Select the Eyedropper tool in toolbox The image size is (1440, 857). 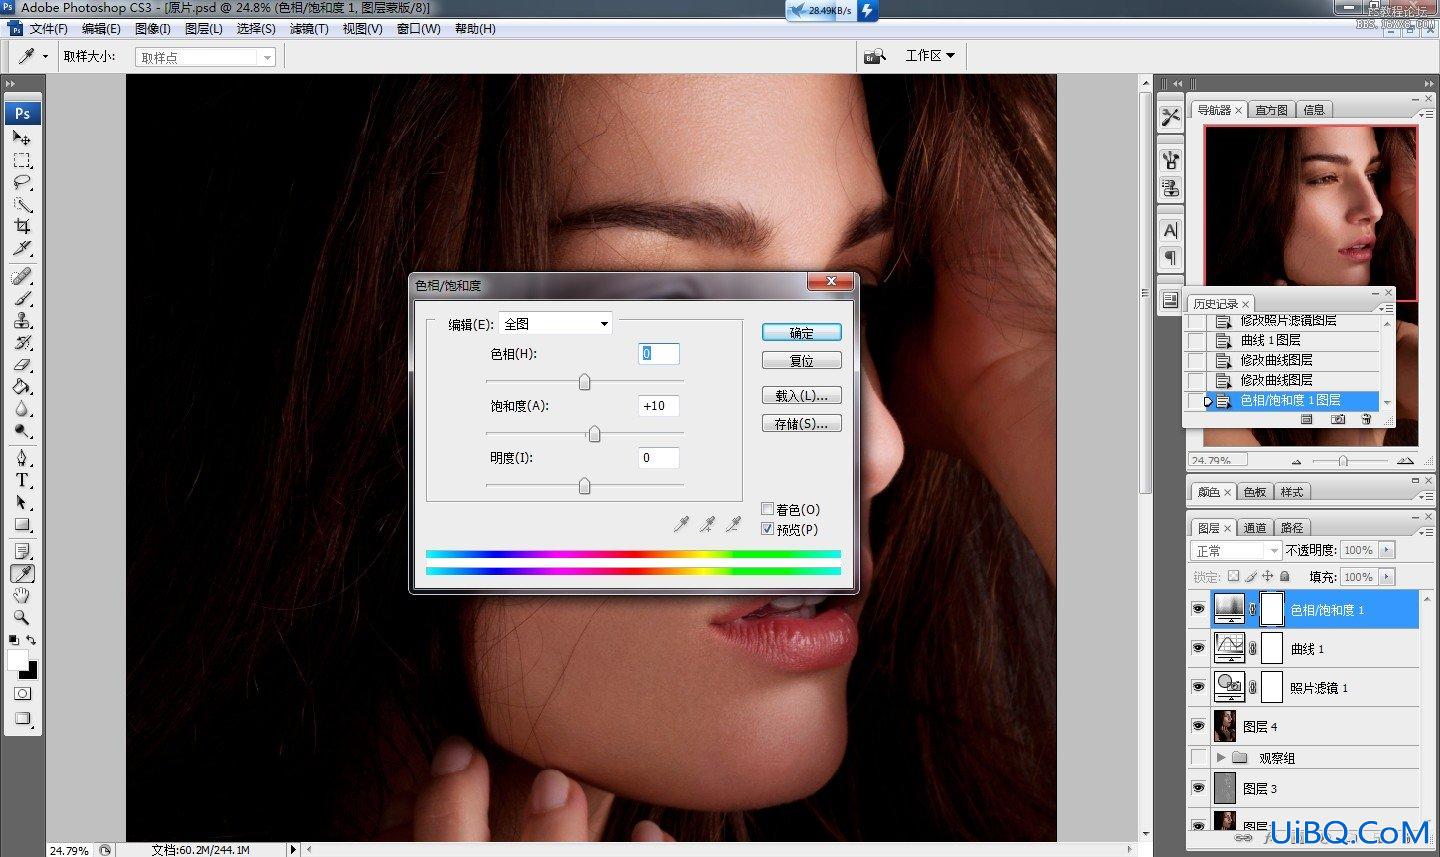click(x=22, y=574)
